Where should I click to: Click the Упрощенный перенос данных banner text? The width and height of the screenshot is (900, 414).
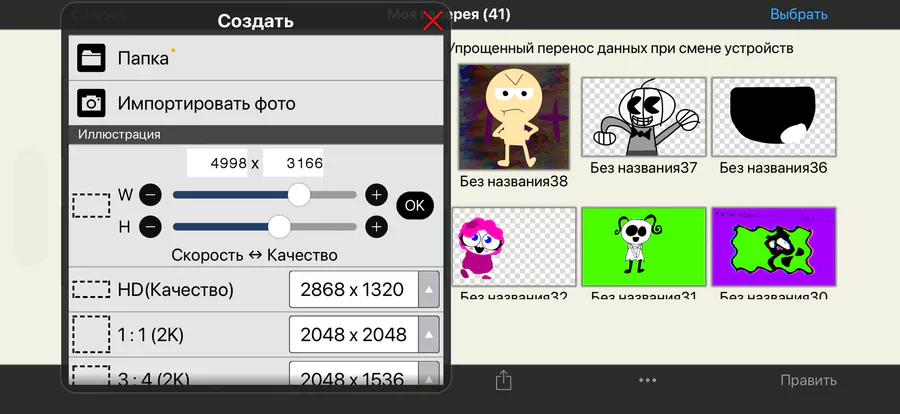click(x=620, y=48)
